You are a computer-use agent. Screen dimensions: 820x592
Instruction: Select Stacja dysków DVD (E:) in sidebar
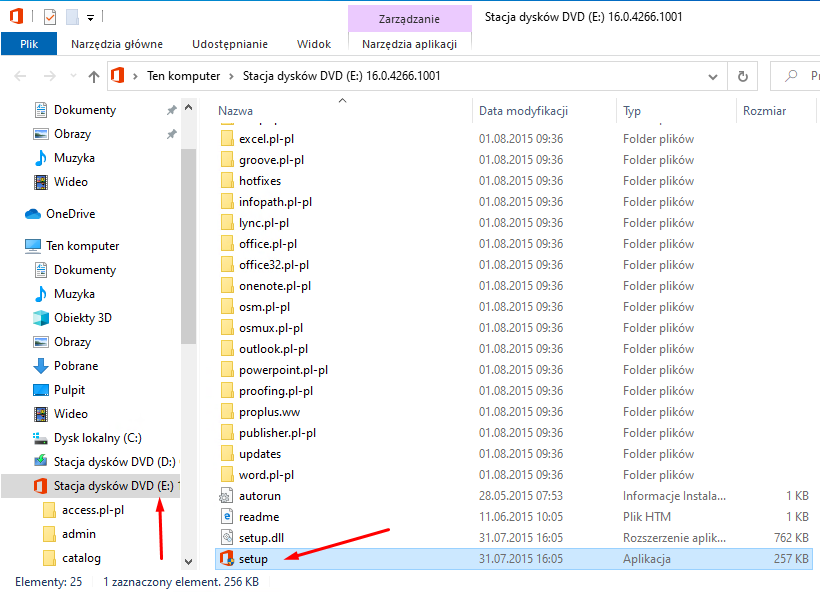113,486
